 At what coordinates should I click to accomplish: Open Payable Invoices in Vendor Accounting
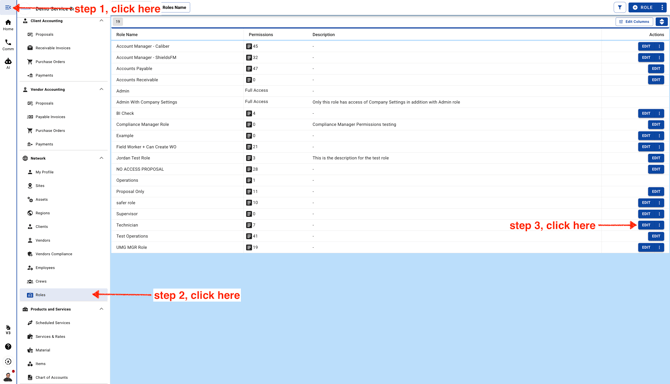(50, 117)
